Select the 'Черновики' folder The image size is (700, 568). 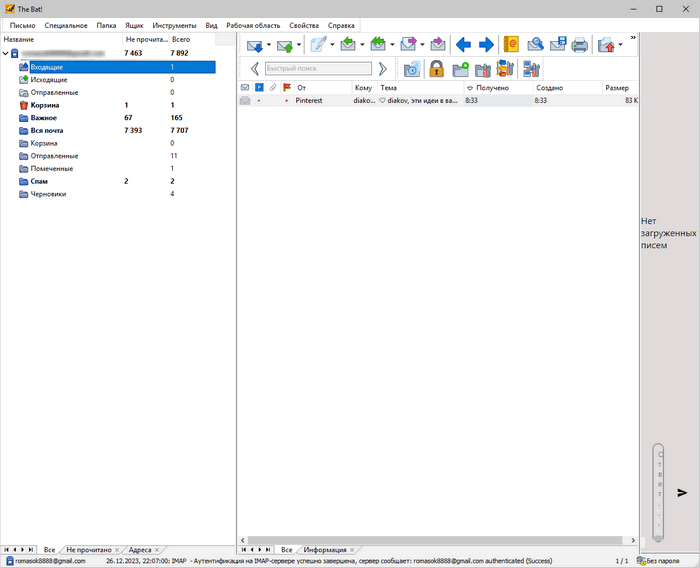[48, 194]
